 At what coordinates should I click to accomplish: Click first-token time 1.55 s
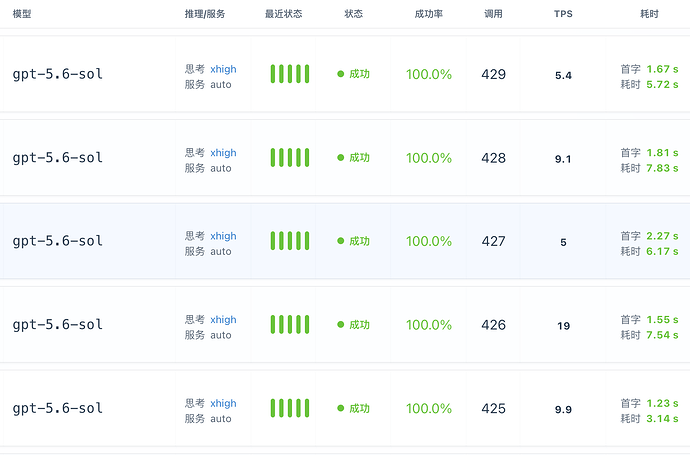pos(662,319)
